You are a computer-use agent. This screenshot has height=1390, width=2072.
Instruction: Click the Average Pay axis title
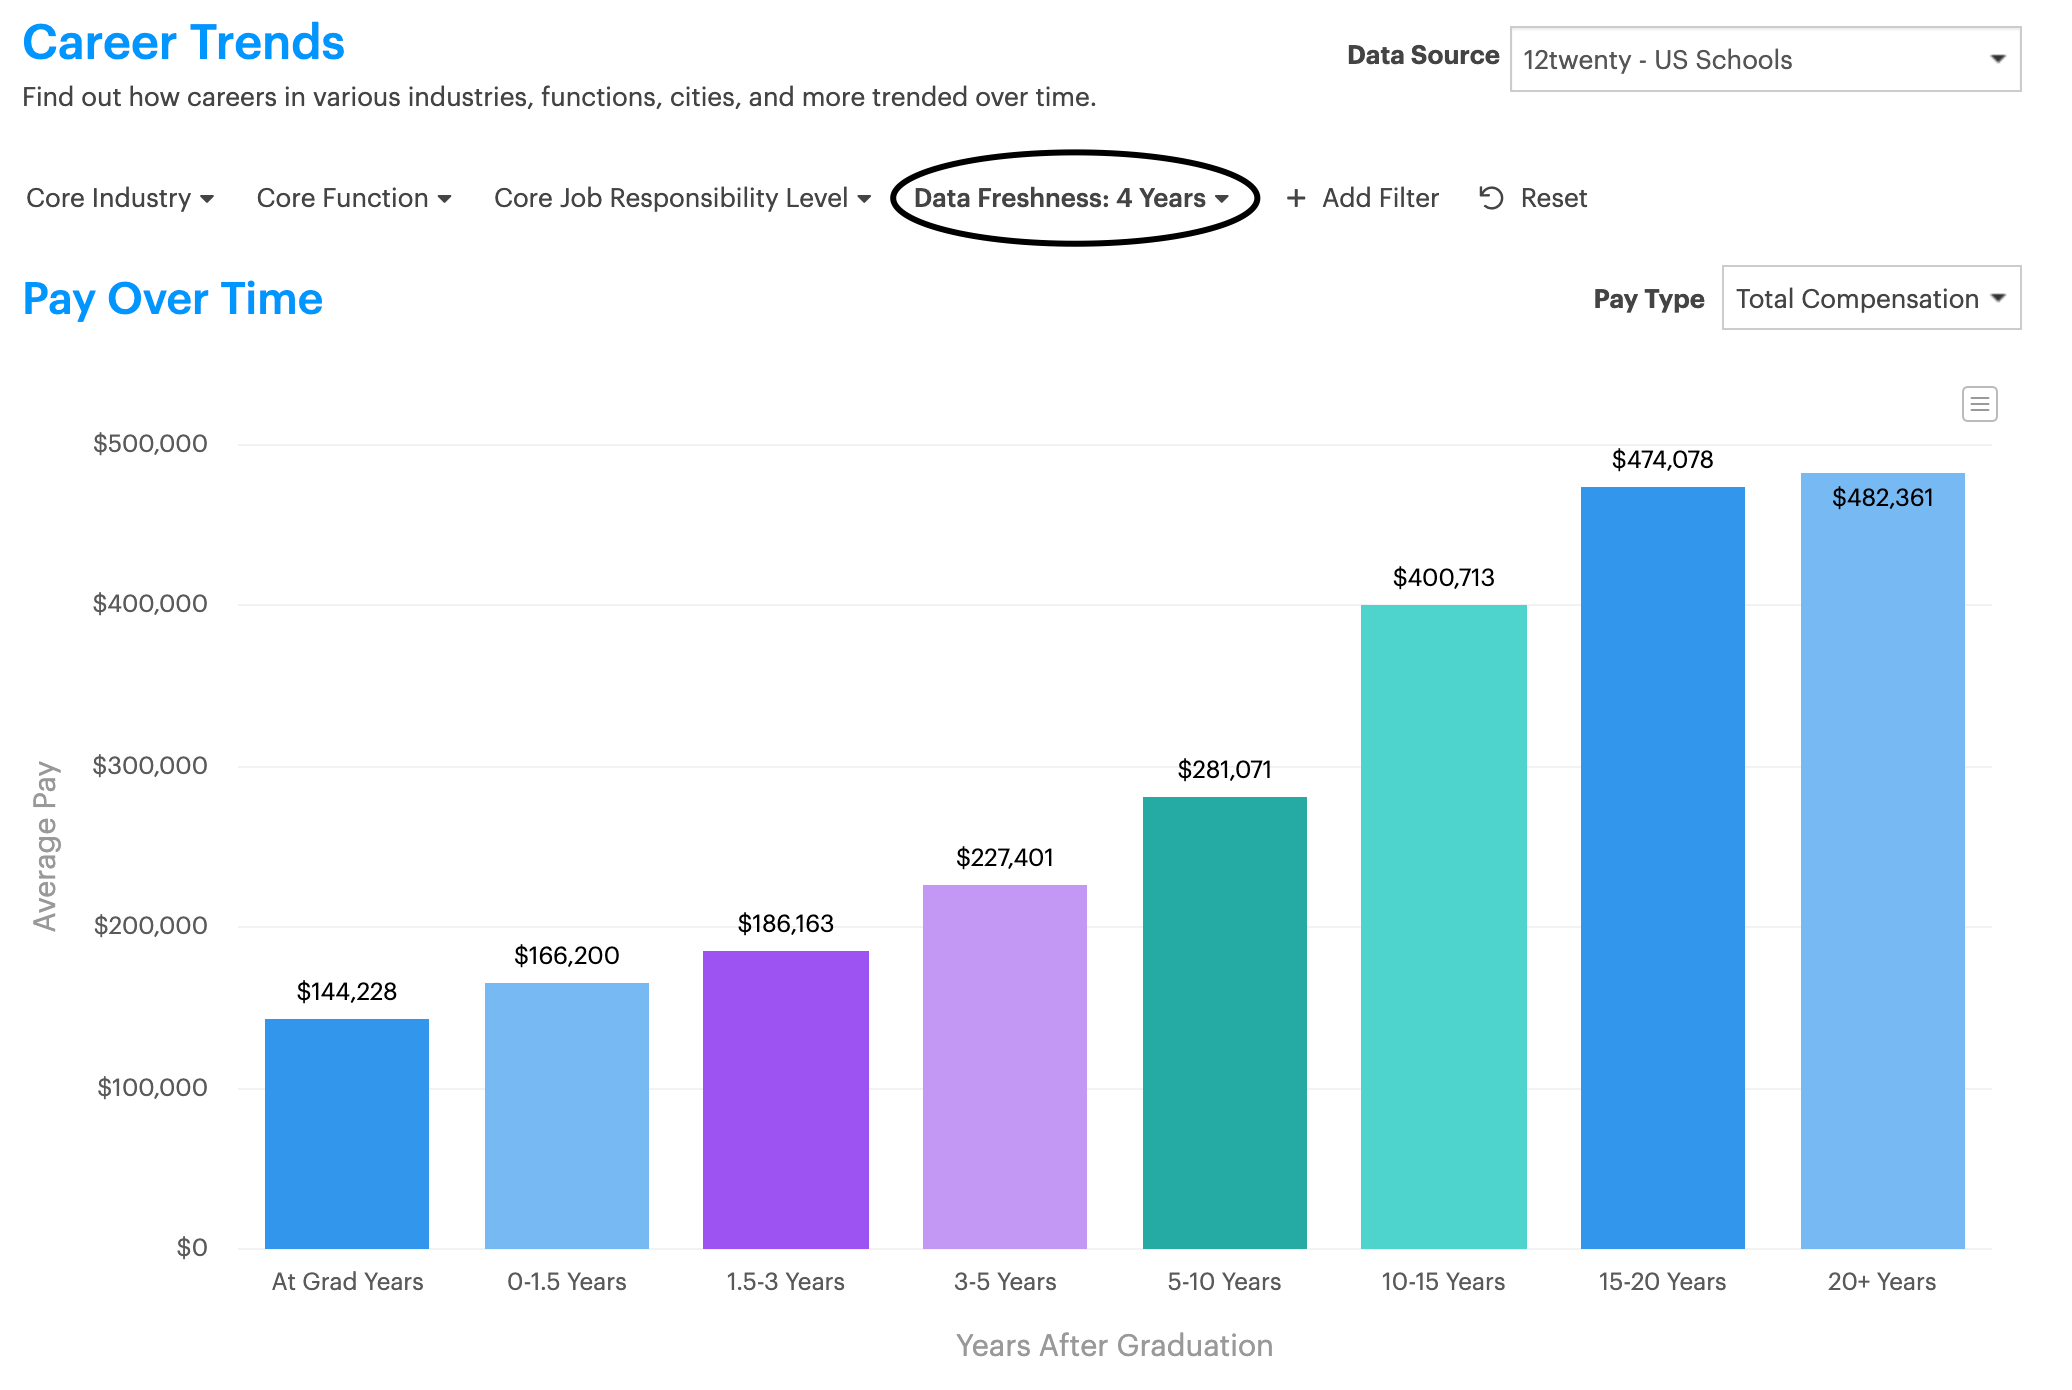pyautogui.click(x=45, y=846)
